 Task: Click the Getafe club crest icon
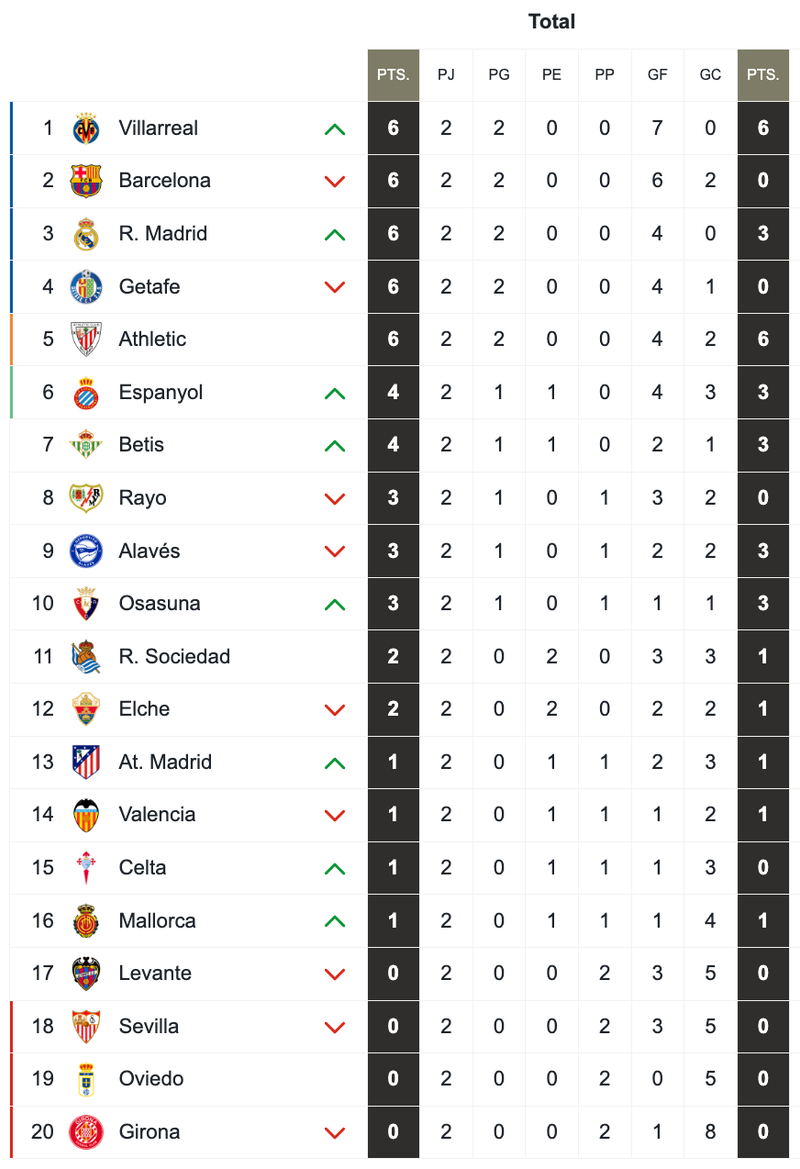[86, 287]
